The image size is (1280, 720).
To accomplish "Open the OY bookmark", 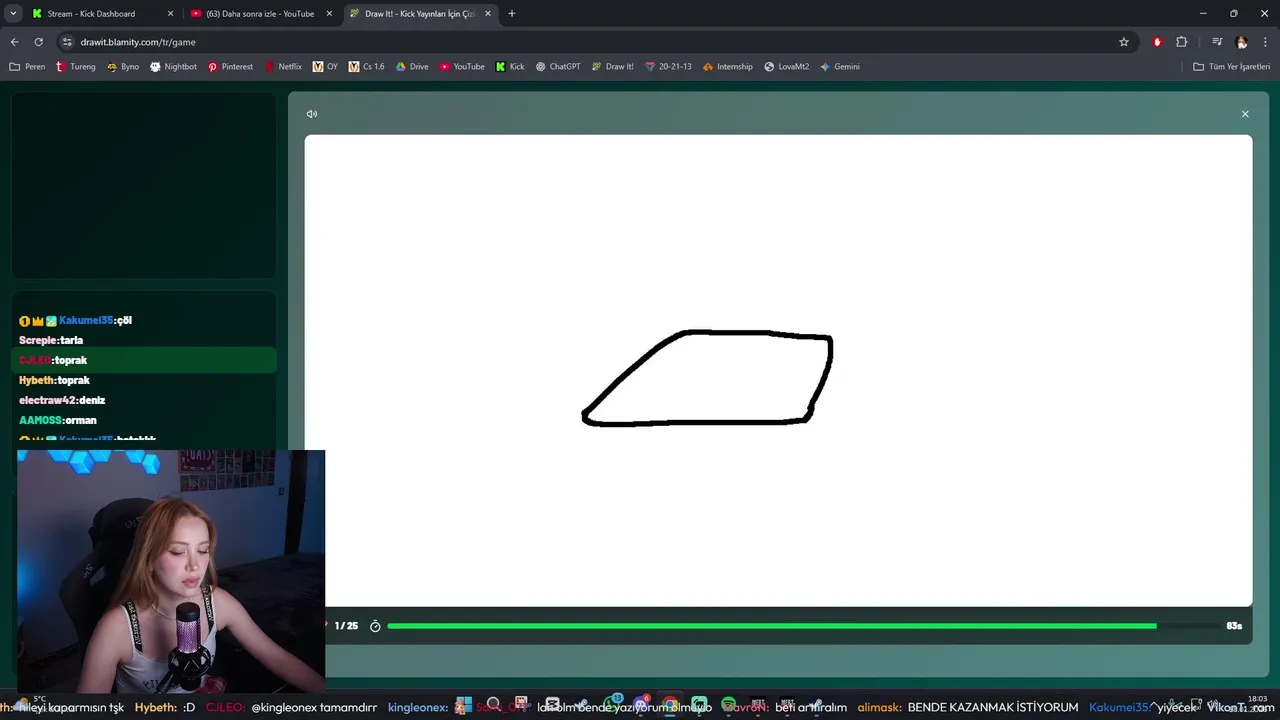I will coord(325,67).
